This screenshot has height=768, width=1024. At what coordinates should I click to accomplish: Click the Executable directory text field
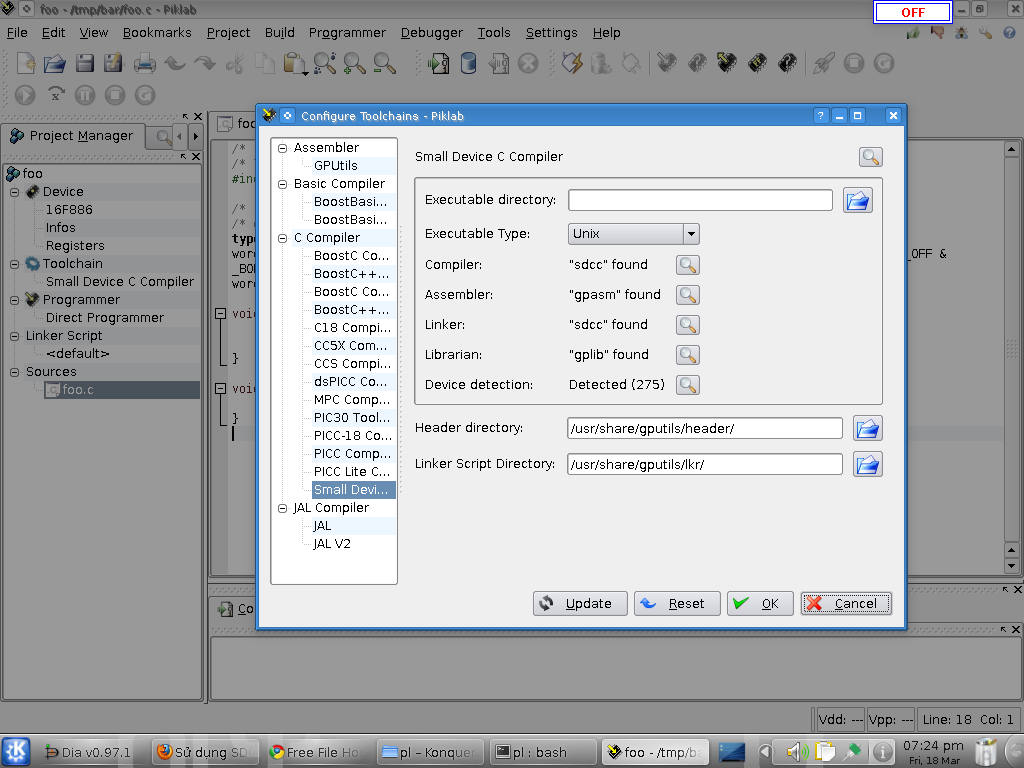coord(700,200)
